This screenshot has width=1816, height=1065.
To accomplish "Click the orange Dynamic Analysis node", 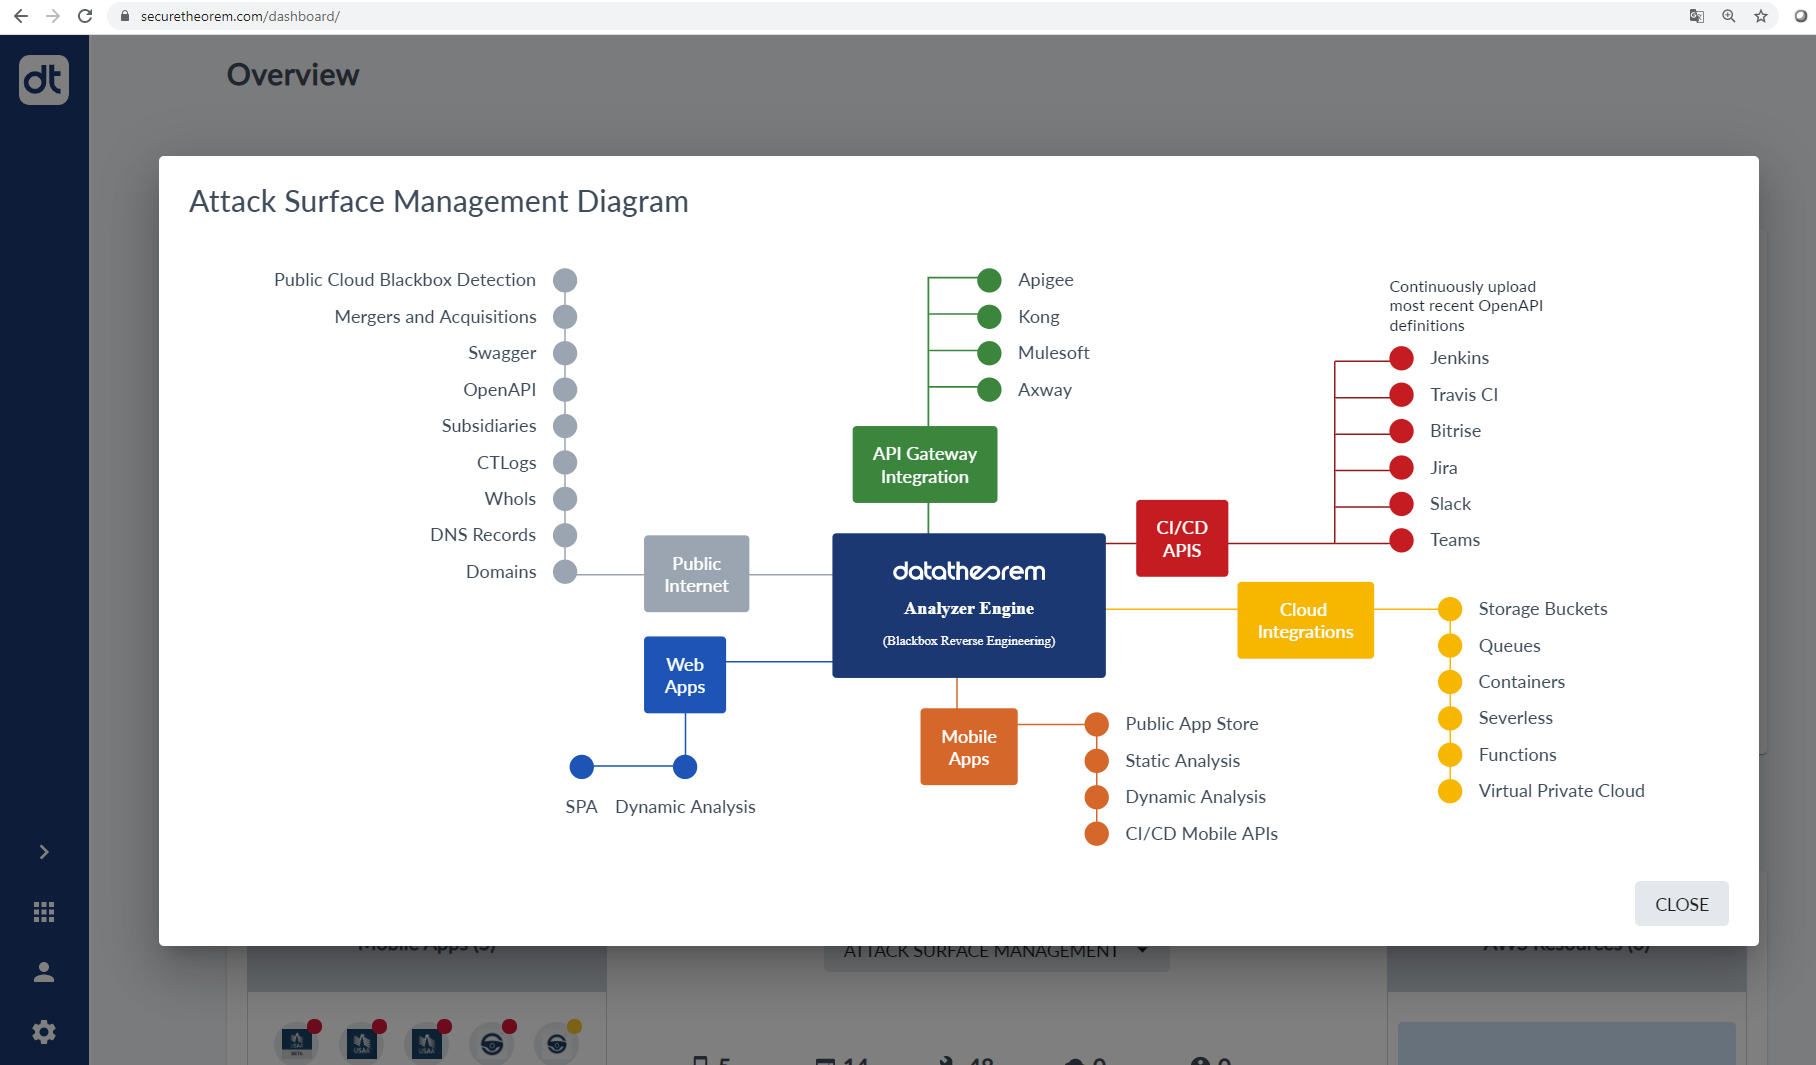I will coord(1097,797).
